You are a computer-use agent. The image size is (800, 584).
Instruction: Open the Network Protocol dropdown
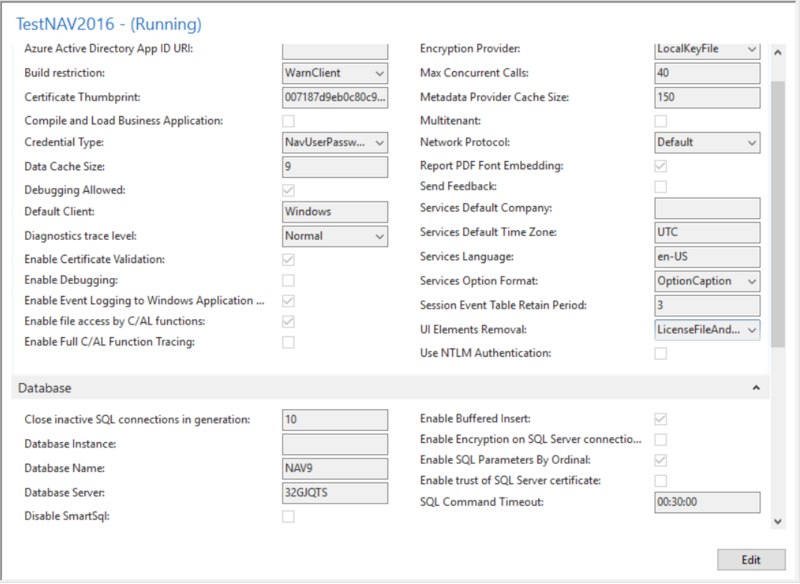[x=707, y=143]
